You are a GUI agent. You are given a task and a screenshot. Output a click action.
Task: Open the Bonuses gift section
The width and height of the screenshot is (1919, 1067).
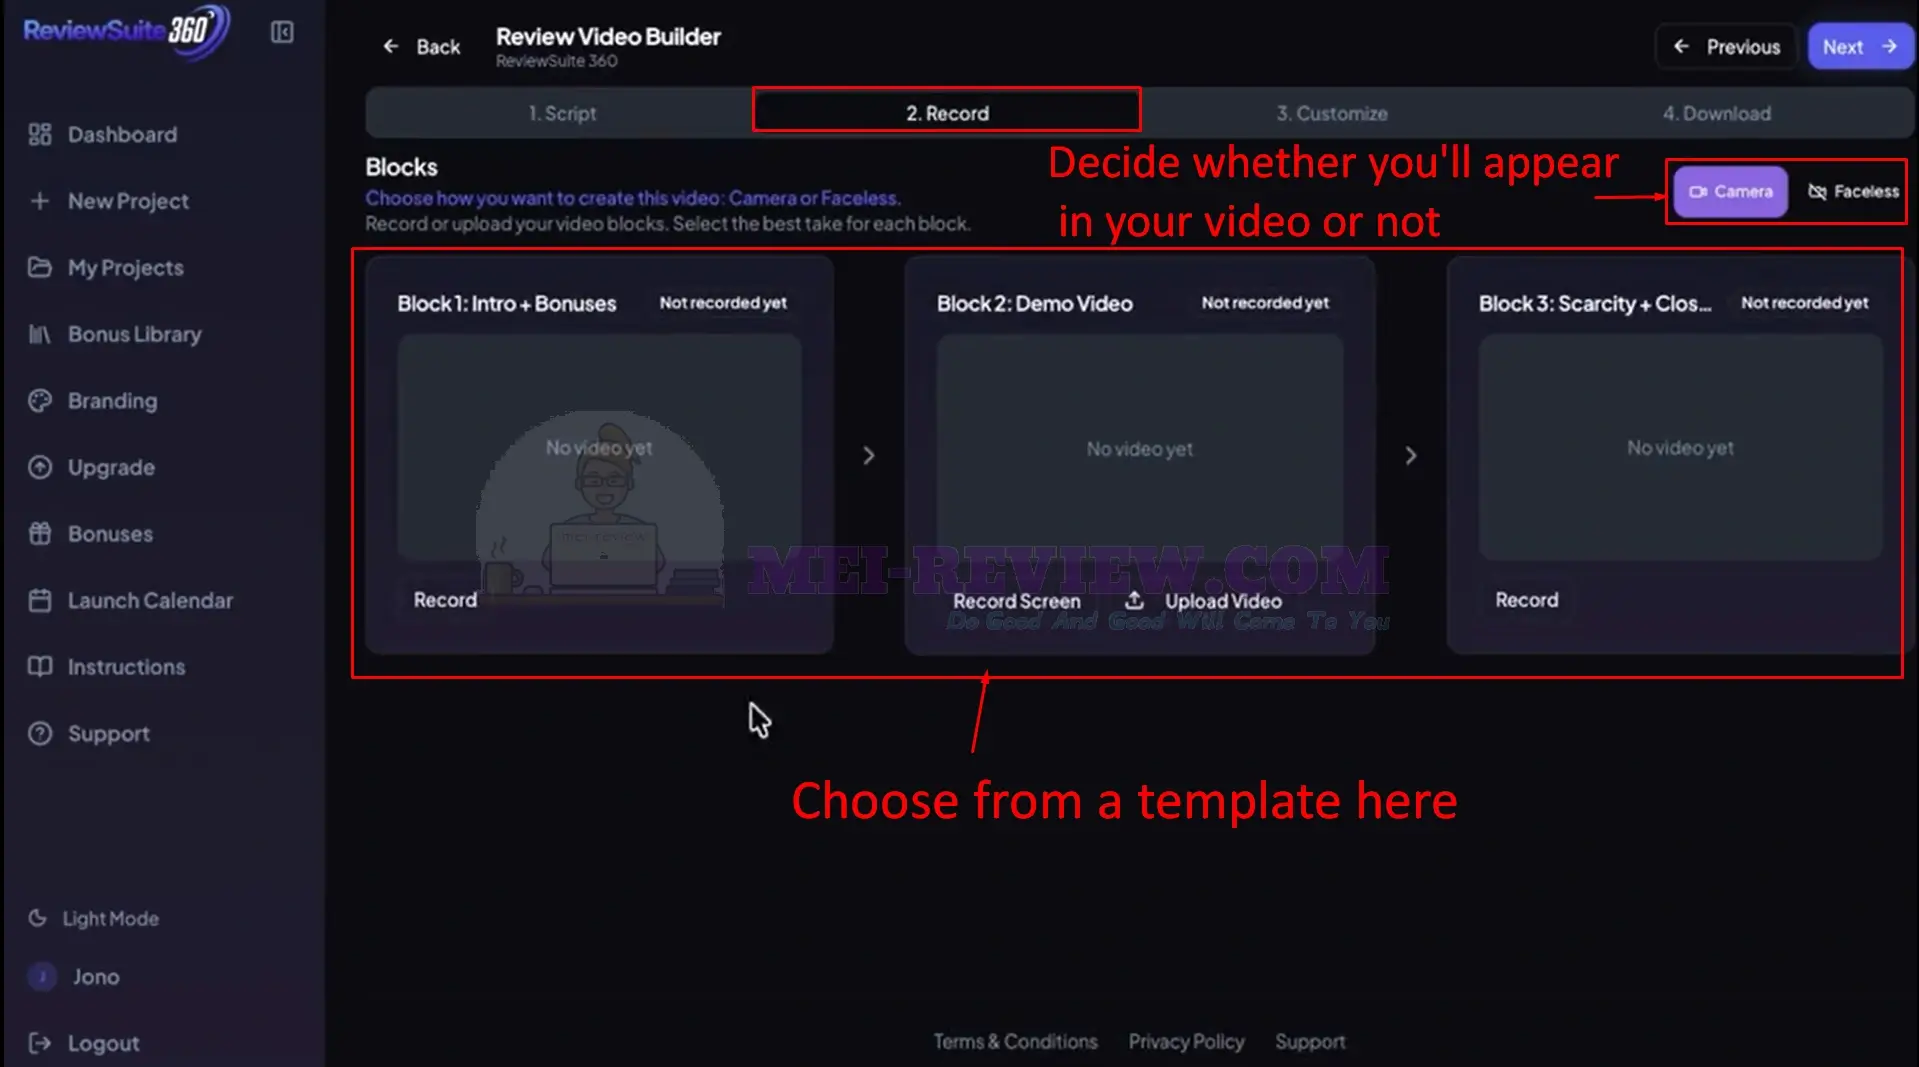(x=91, y=534)
